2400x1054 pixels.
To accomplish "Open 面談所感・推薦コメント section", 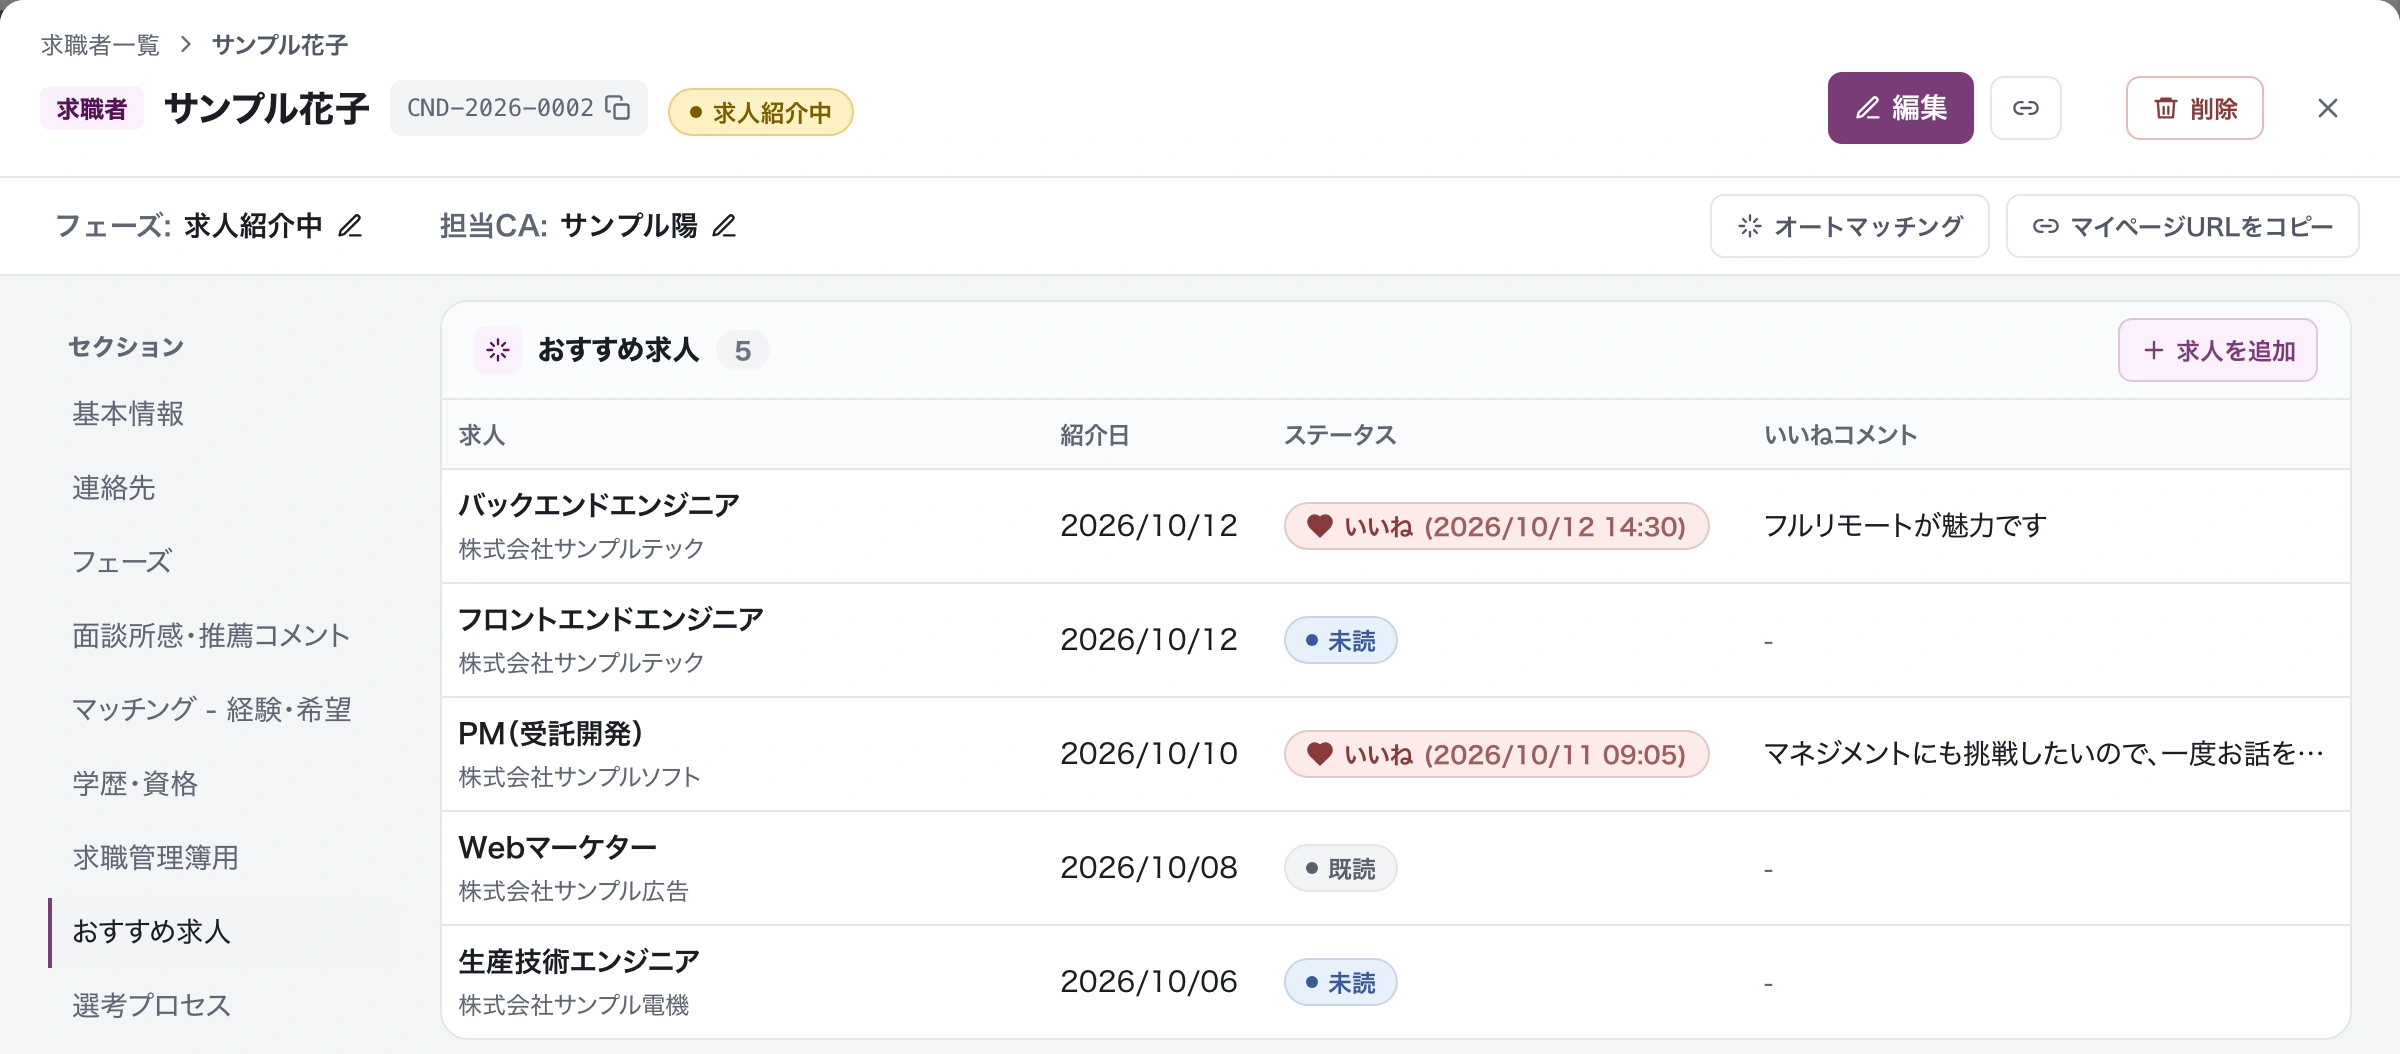I will (x=211, y=636).
